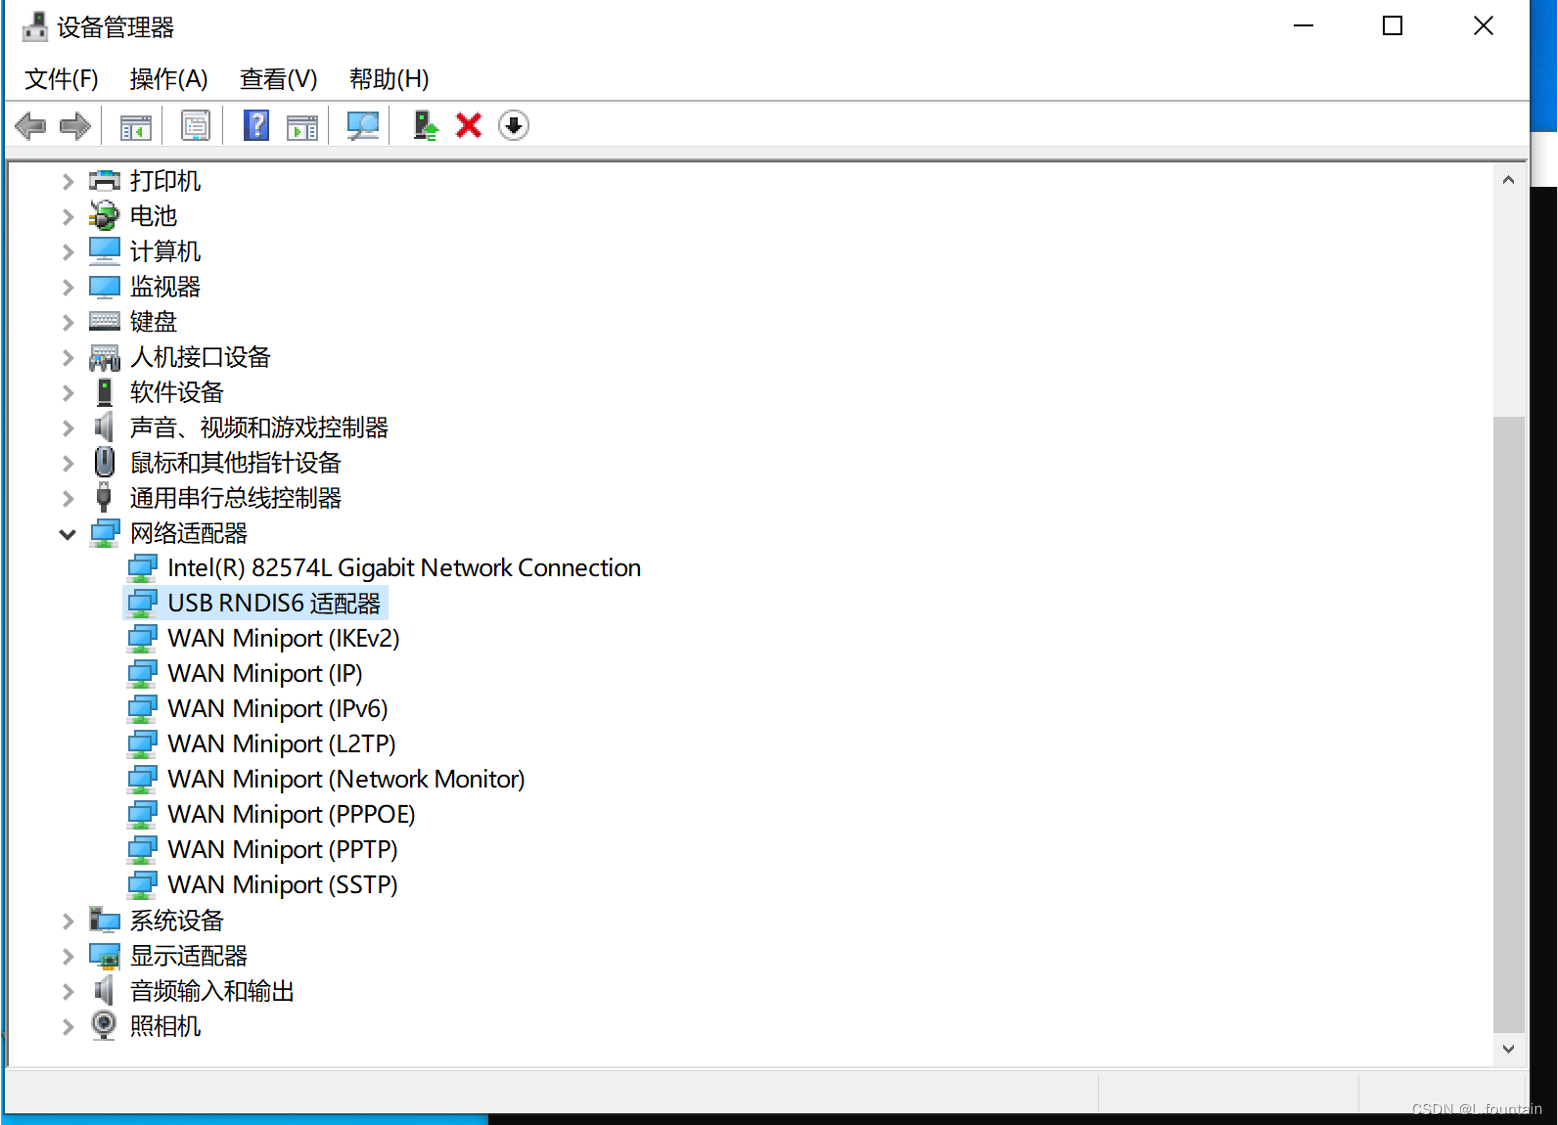The height and width of the screenshot is (1125, 1558).
Task: Select Intel(R) 82574L Gigabit Network Connection
Action: (x=404, y=568)
